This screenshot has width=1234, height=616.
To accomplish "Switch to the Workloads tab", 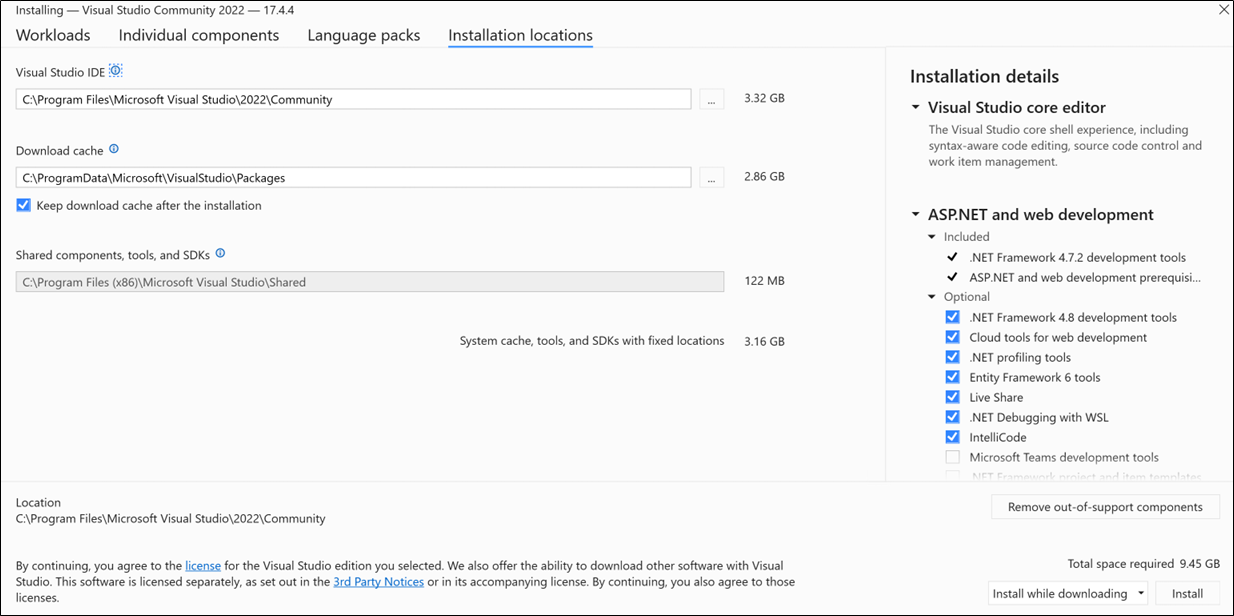I will [x=53, y=35].
